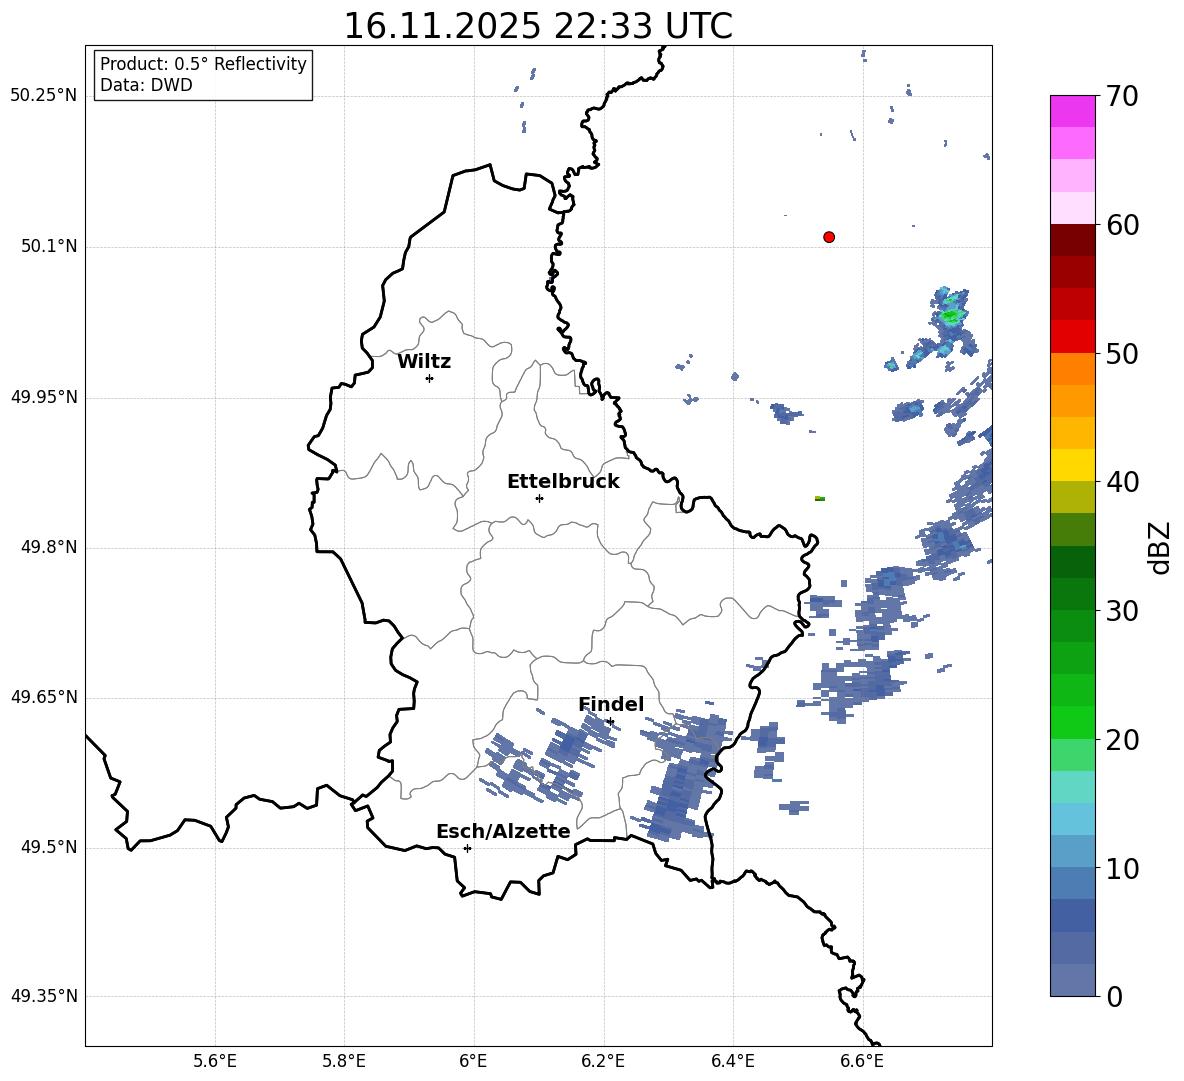Click the Esch/Alzette city label

tap(503, 831)
